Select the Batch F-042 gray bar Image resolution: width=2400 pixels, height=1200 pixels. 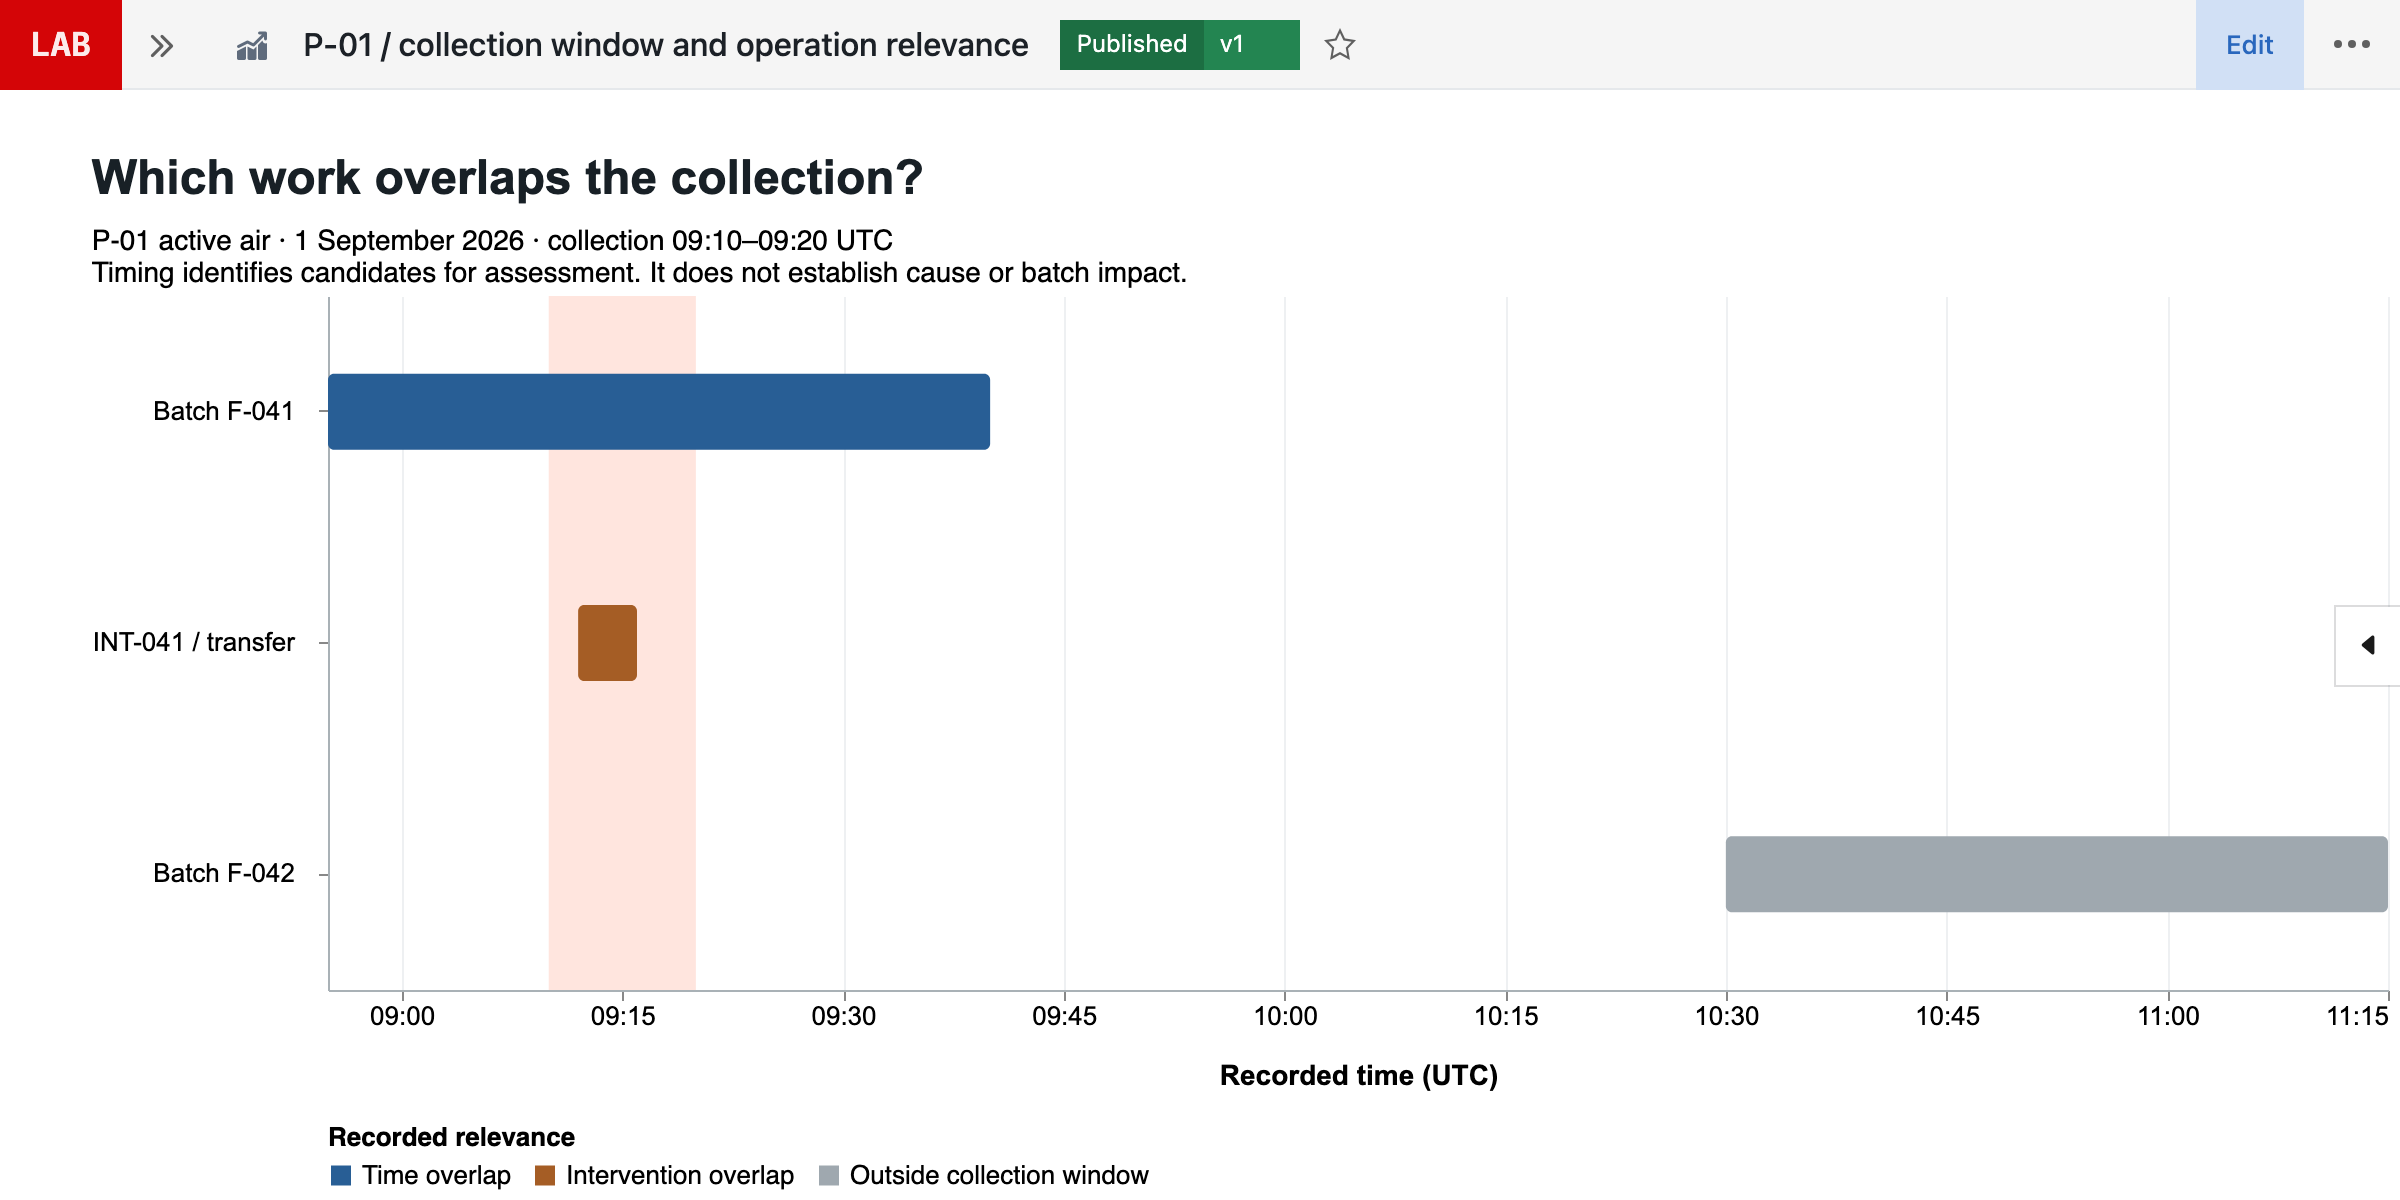pyautogui.click(x=2056, y=874)
